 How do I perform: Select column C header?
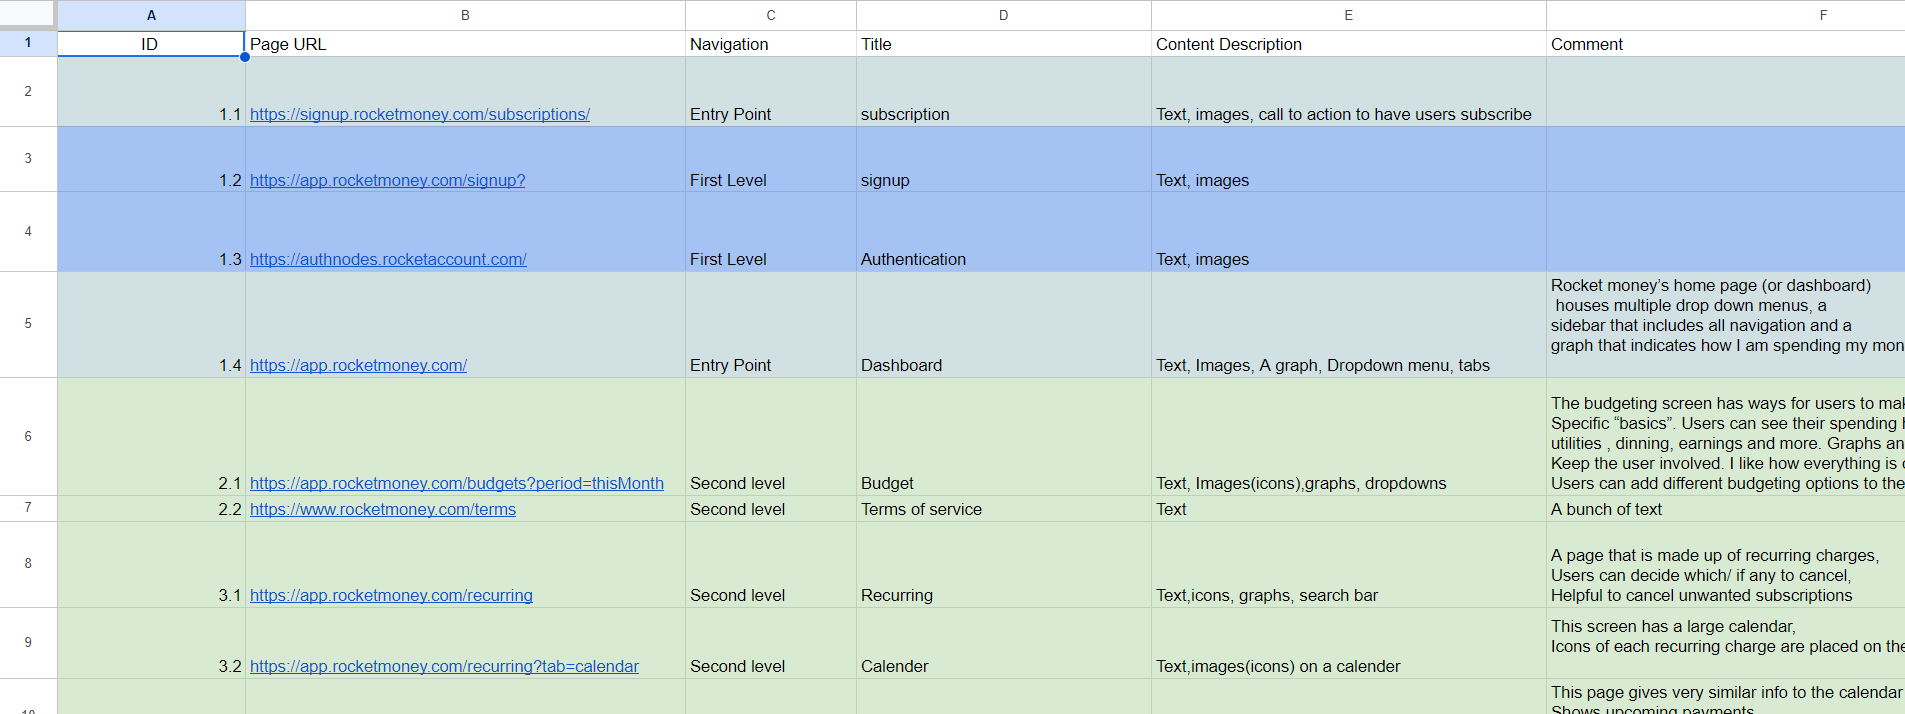tap(771, 15)
